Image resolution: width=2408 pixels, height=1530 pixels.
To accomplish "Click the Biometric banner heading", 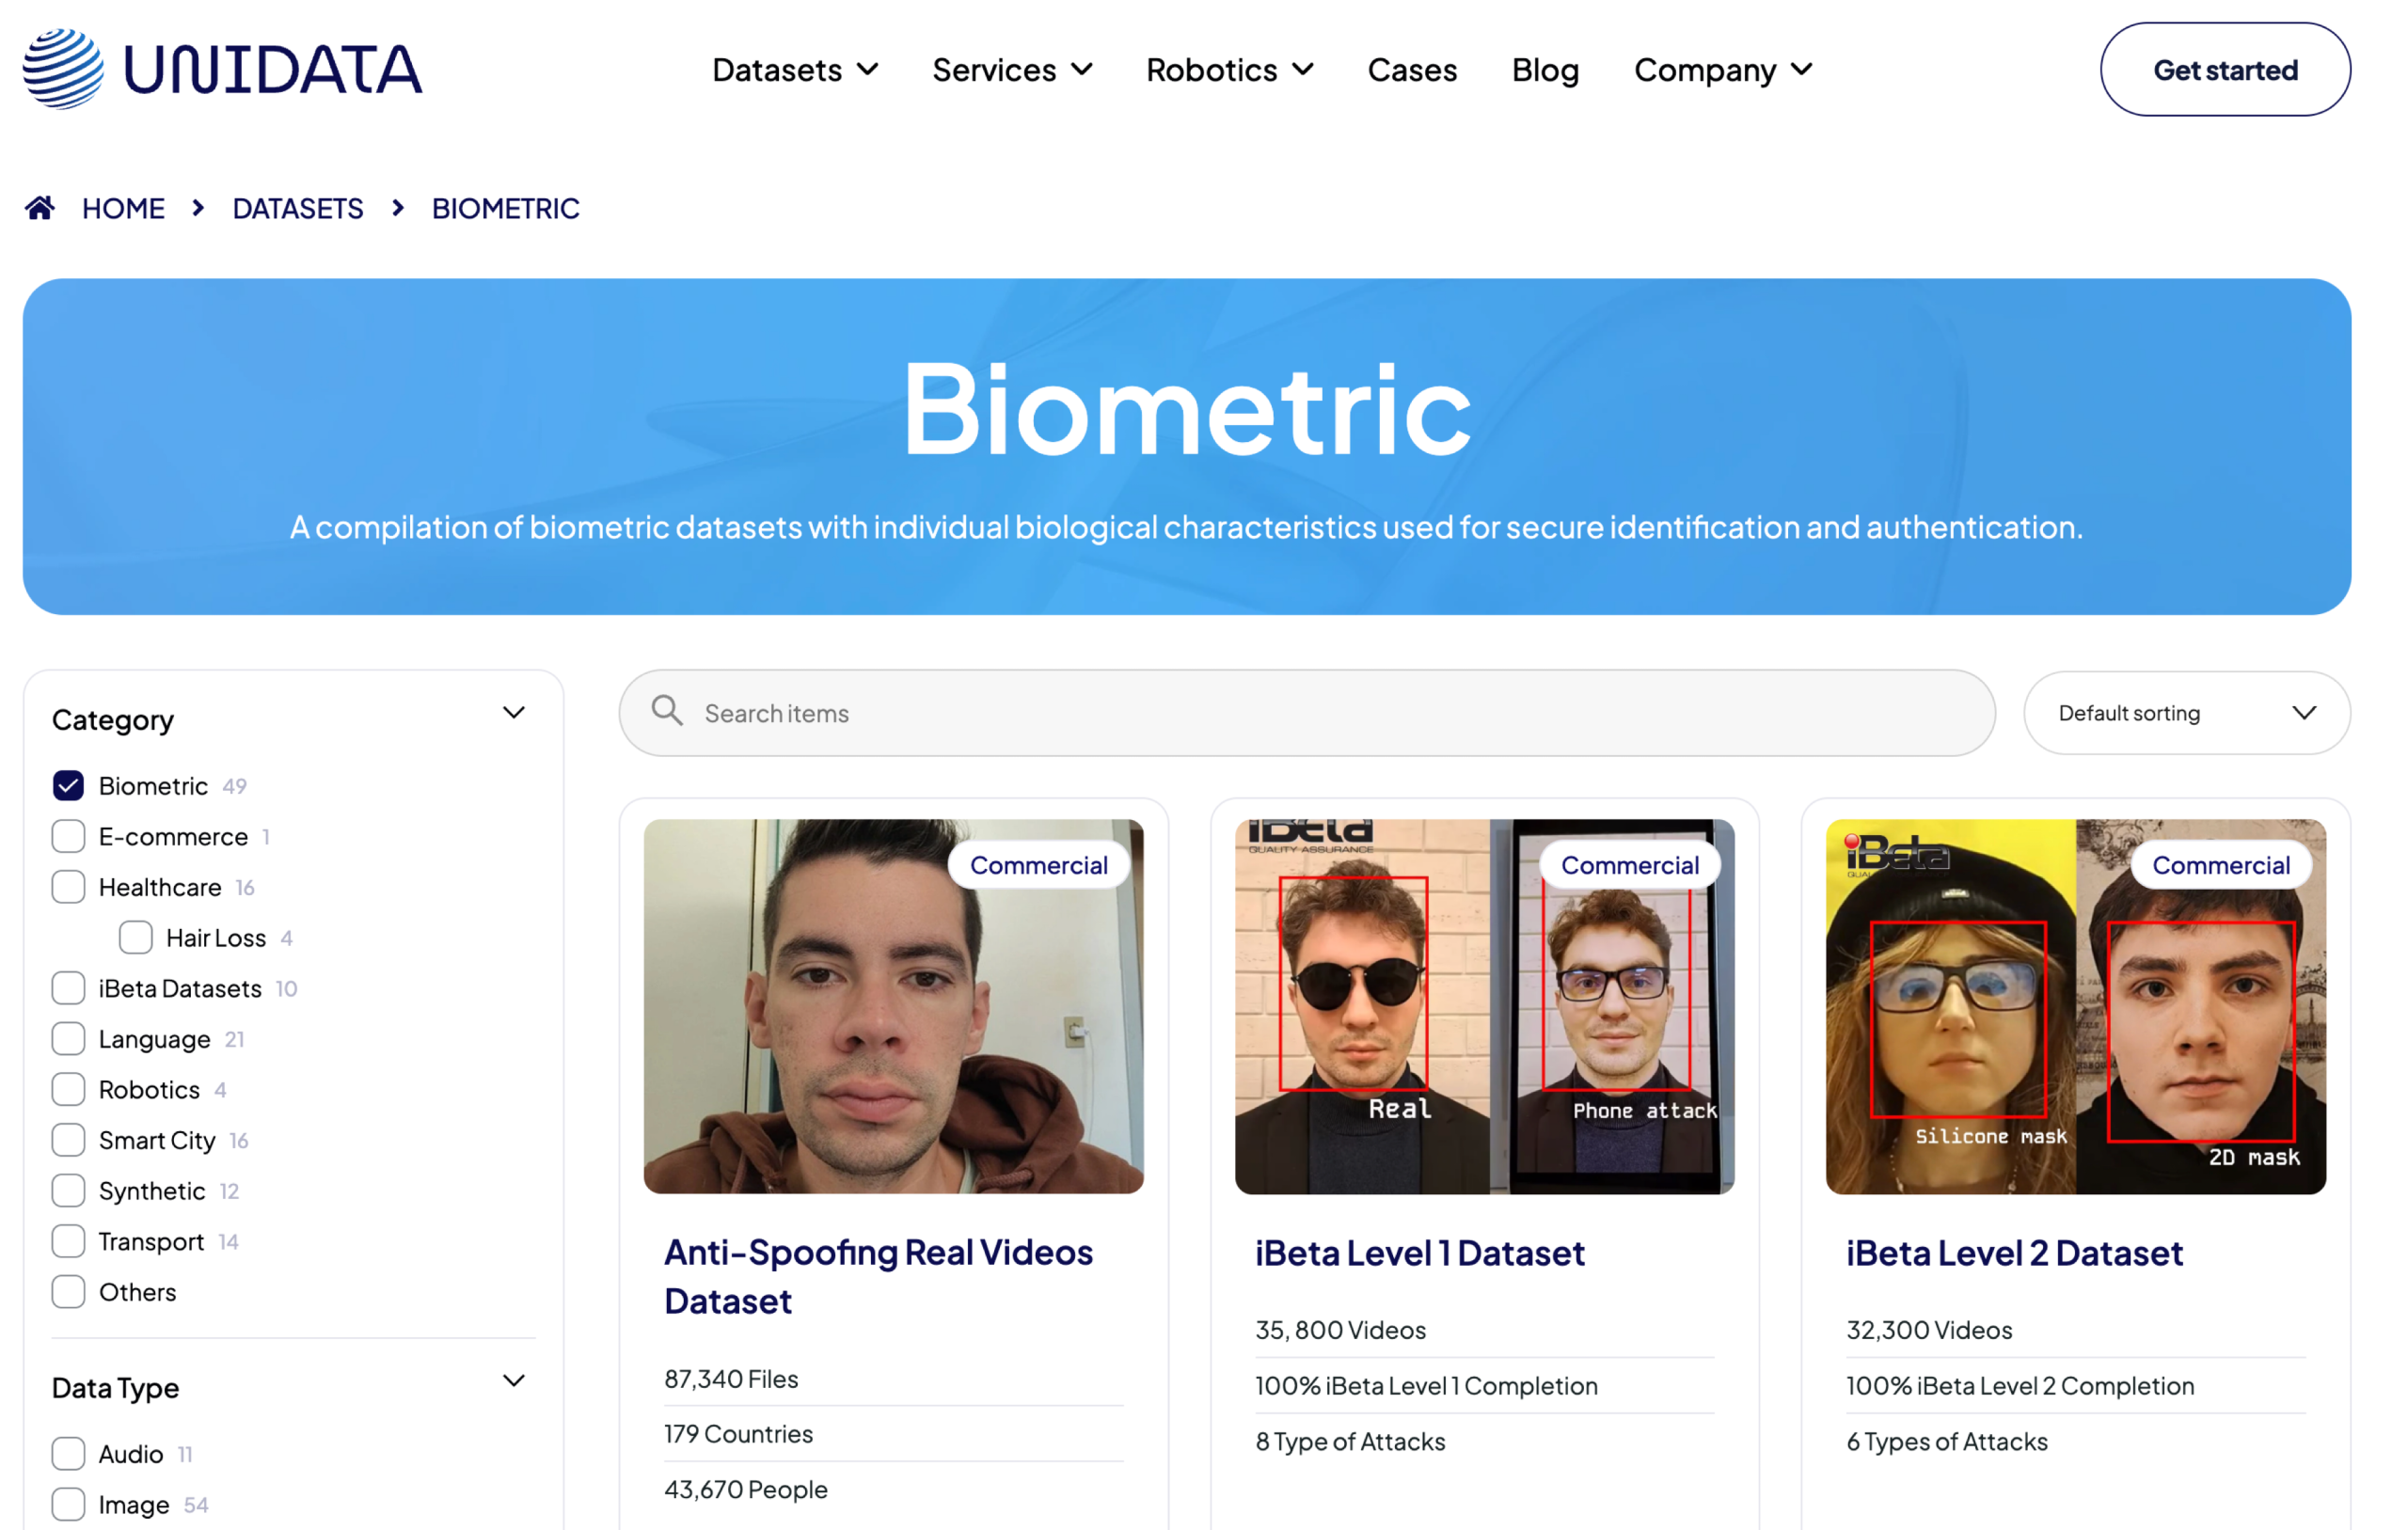I will pyautogui.click(x=1186, y=408).
